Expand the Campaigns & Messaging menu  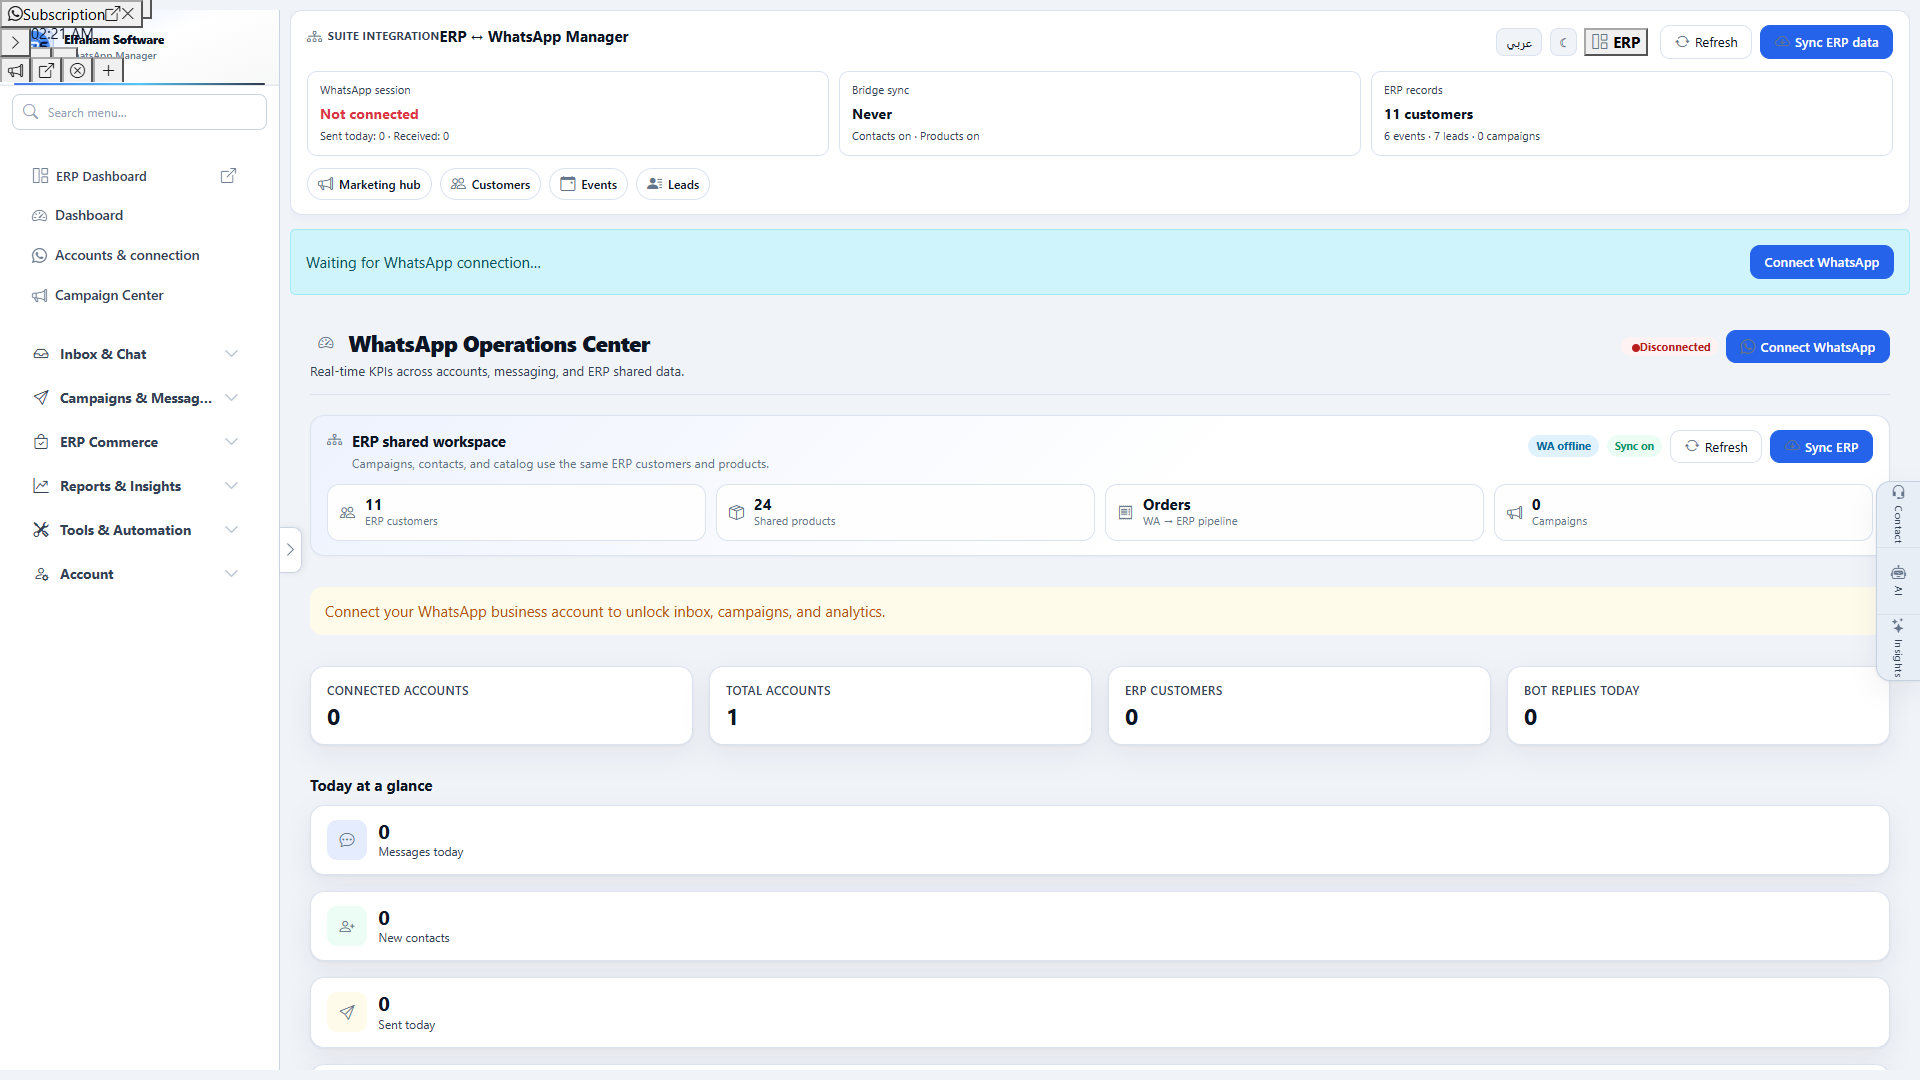[135, 398]
